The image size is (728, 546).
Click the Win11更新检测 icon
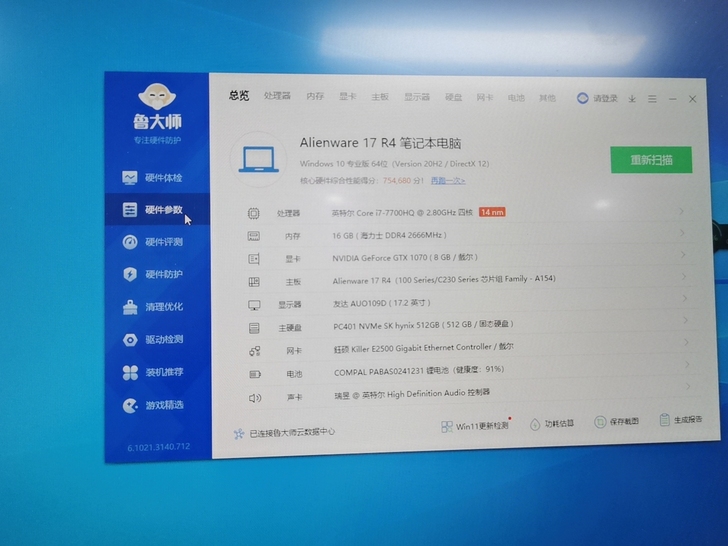pyautogui.click(x=447, y=426)
